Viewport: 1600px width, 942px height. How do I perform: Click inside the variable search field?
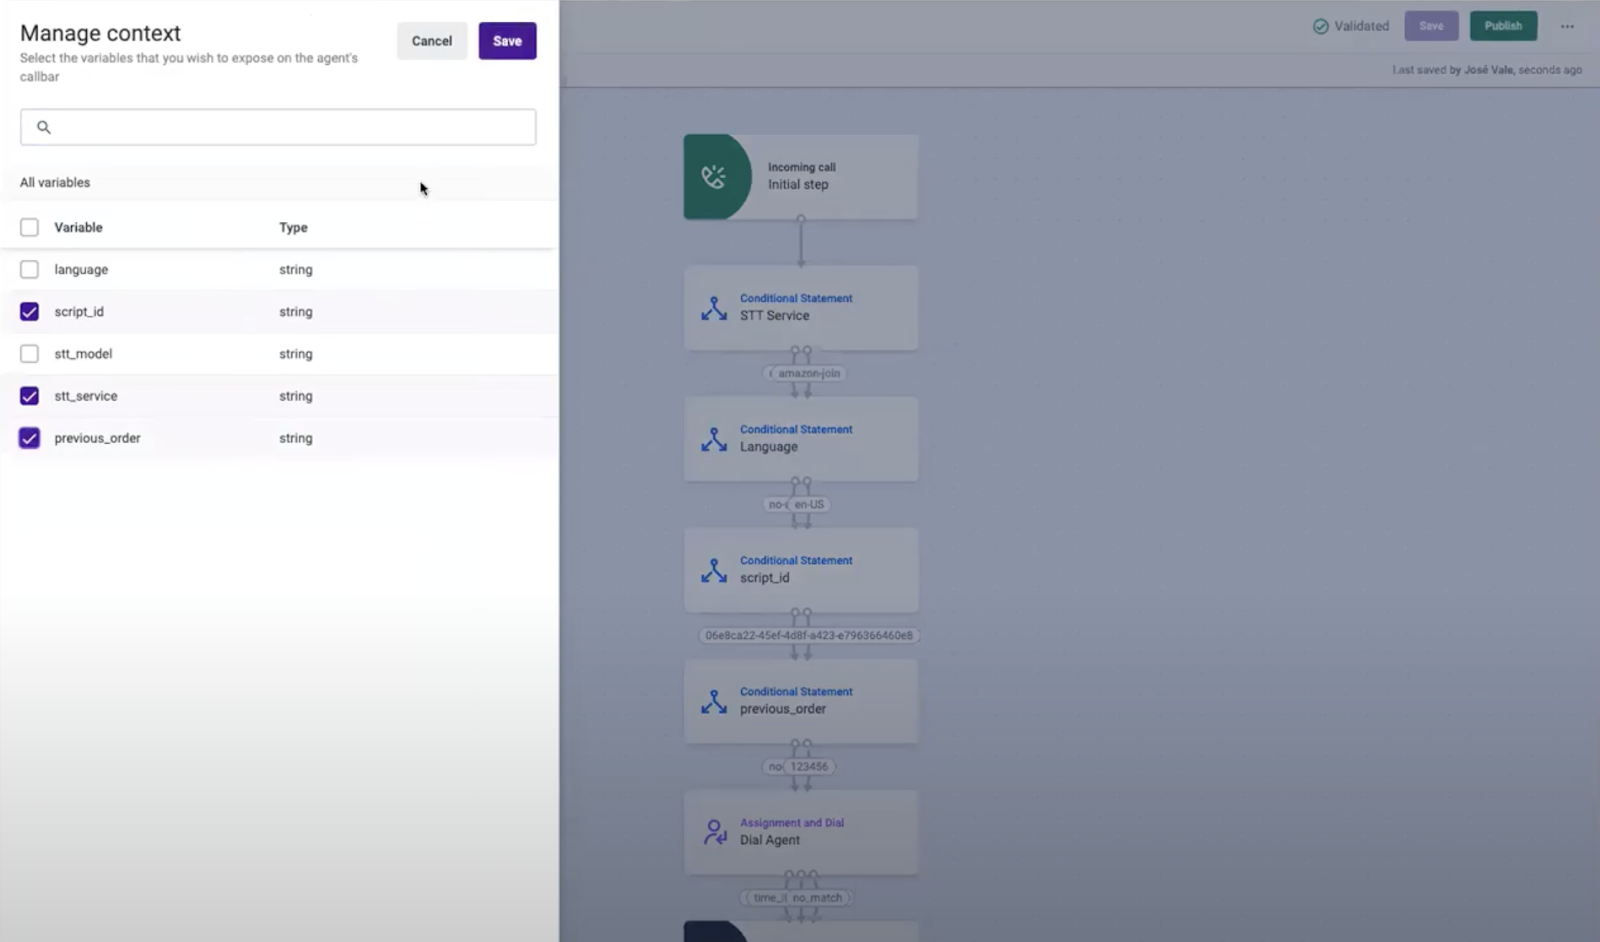coord(278,127)
